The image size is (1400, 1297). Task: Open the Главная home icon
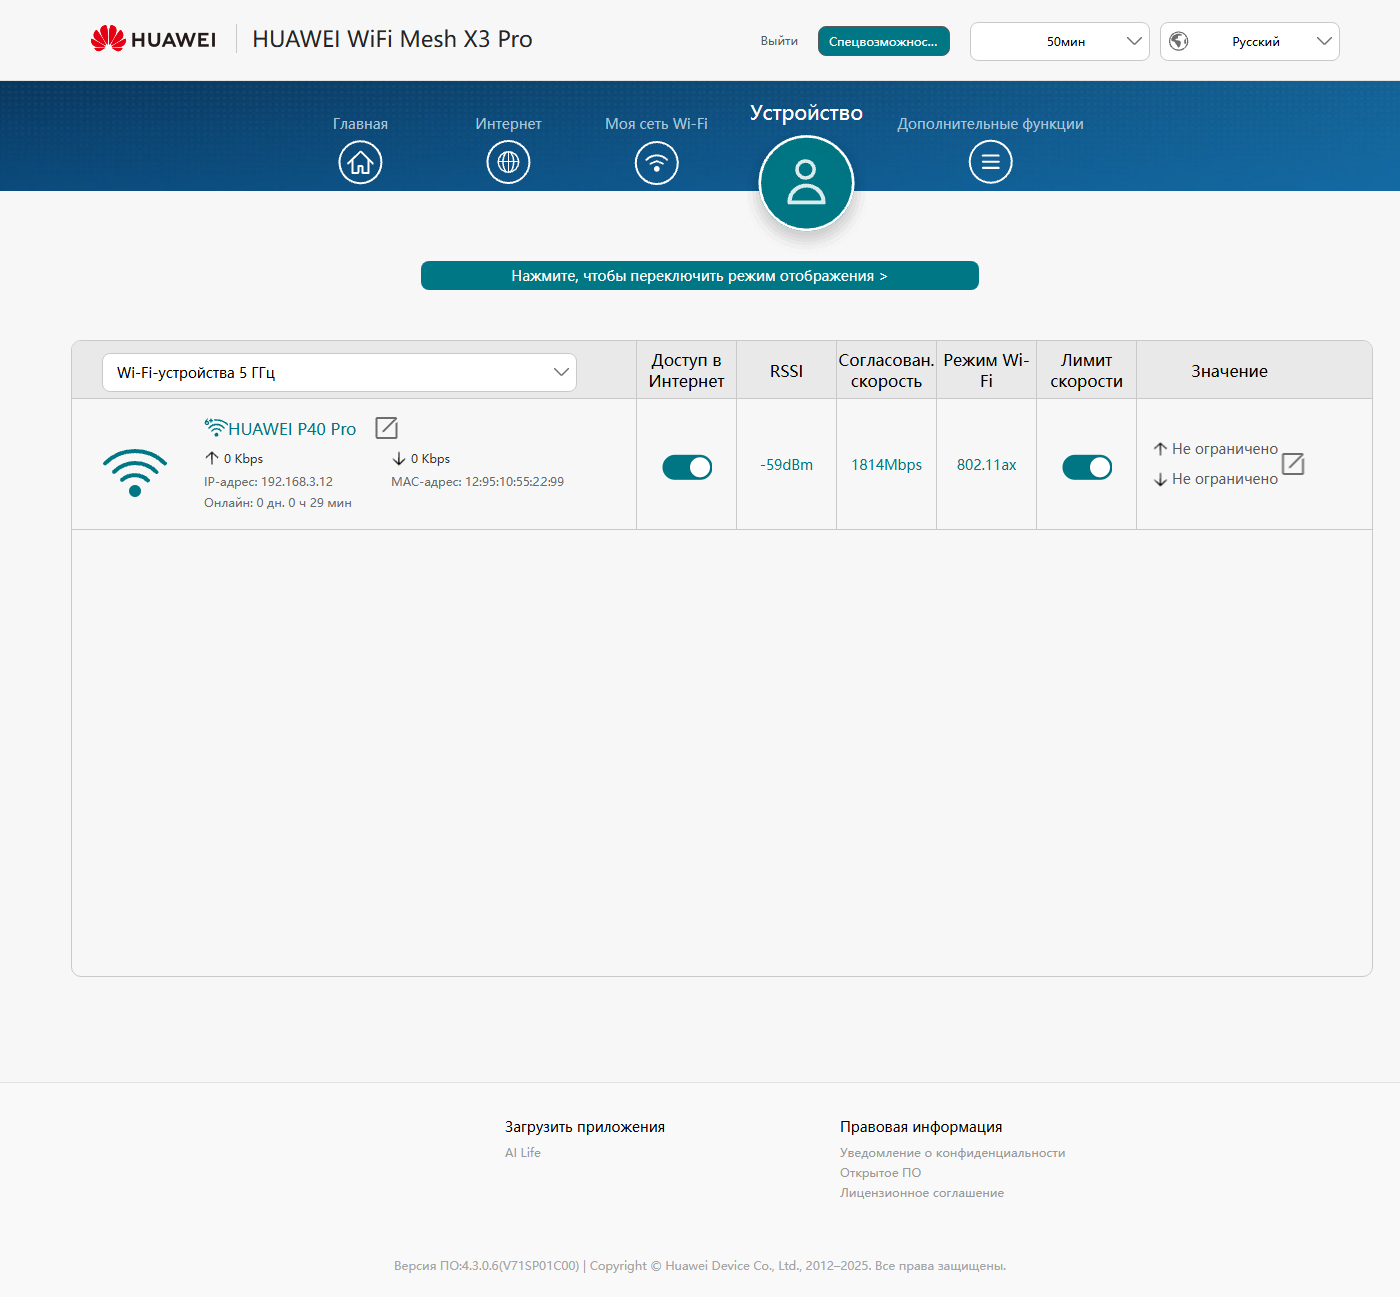[360, 162]
